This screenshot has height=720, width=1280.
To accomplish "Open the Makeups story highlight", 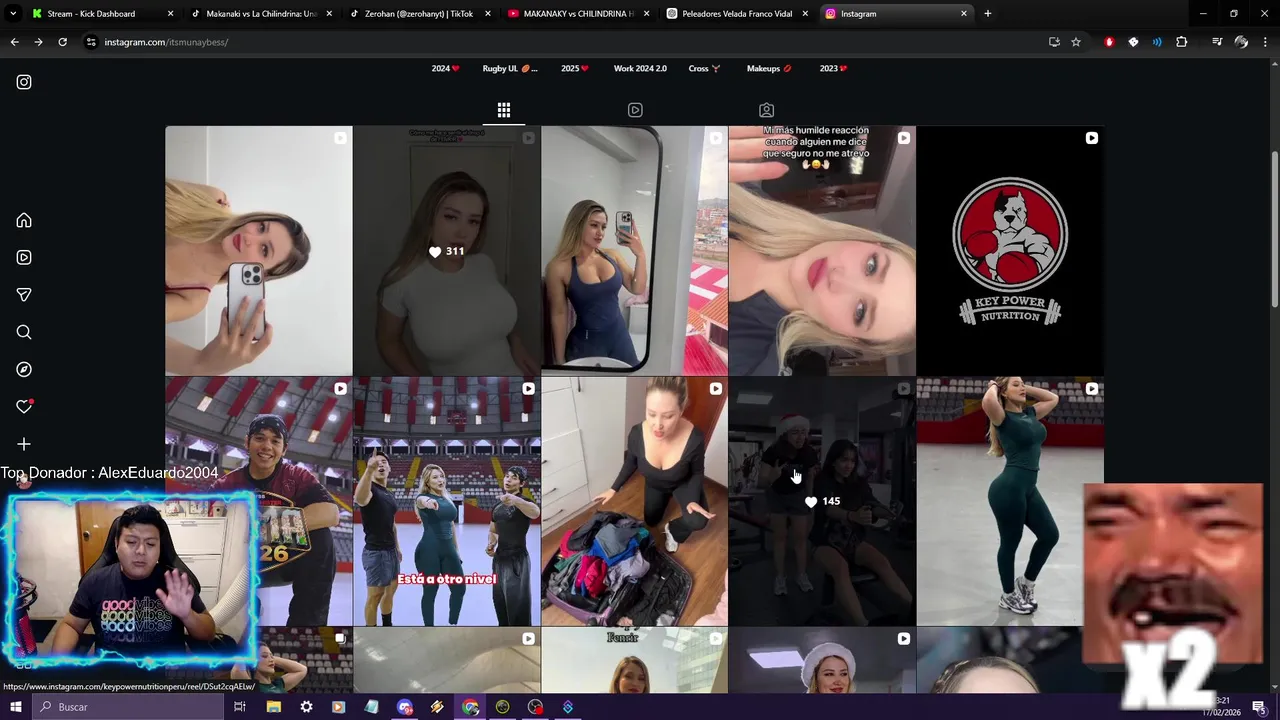I will coord(769,68).
